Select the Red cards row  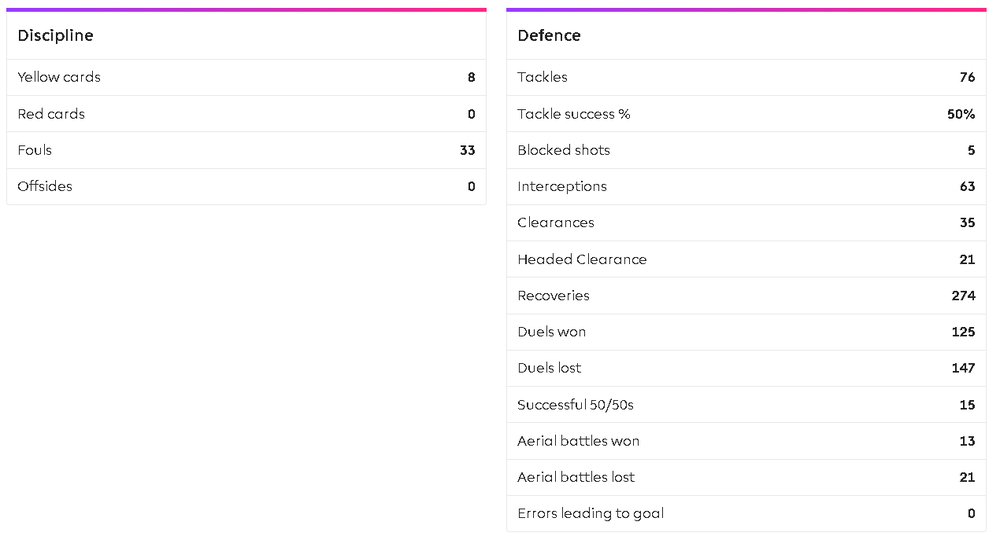coord(246,114)
